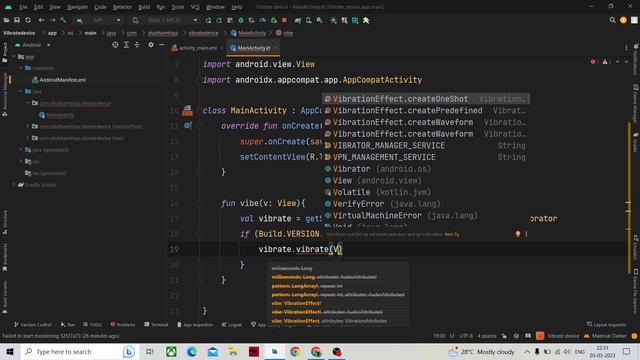
Task: Open Project panel gear options
Action: point(151,45)
